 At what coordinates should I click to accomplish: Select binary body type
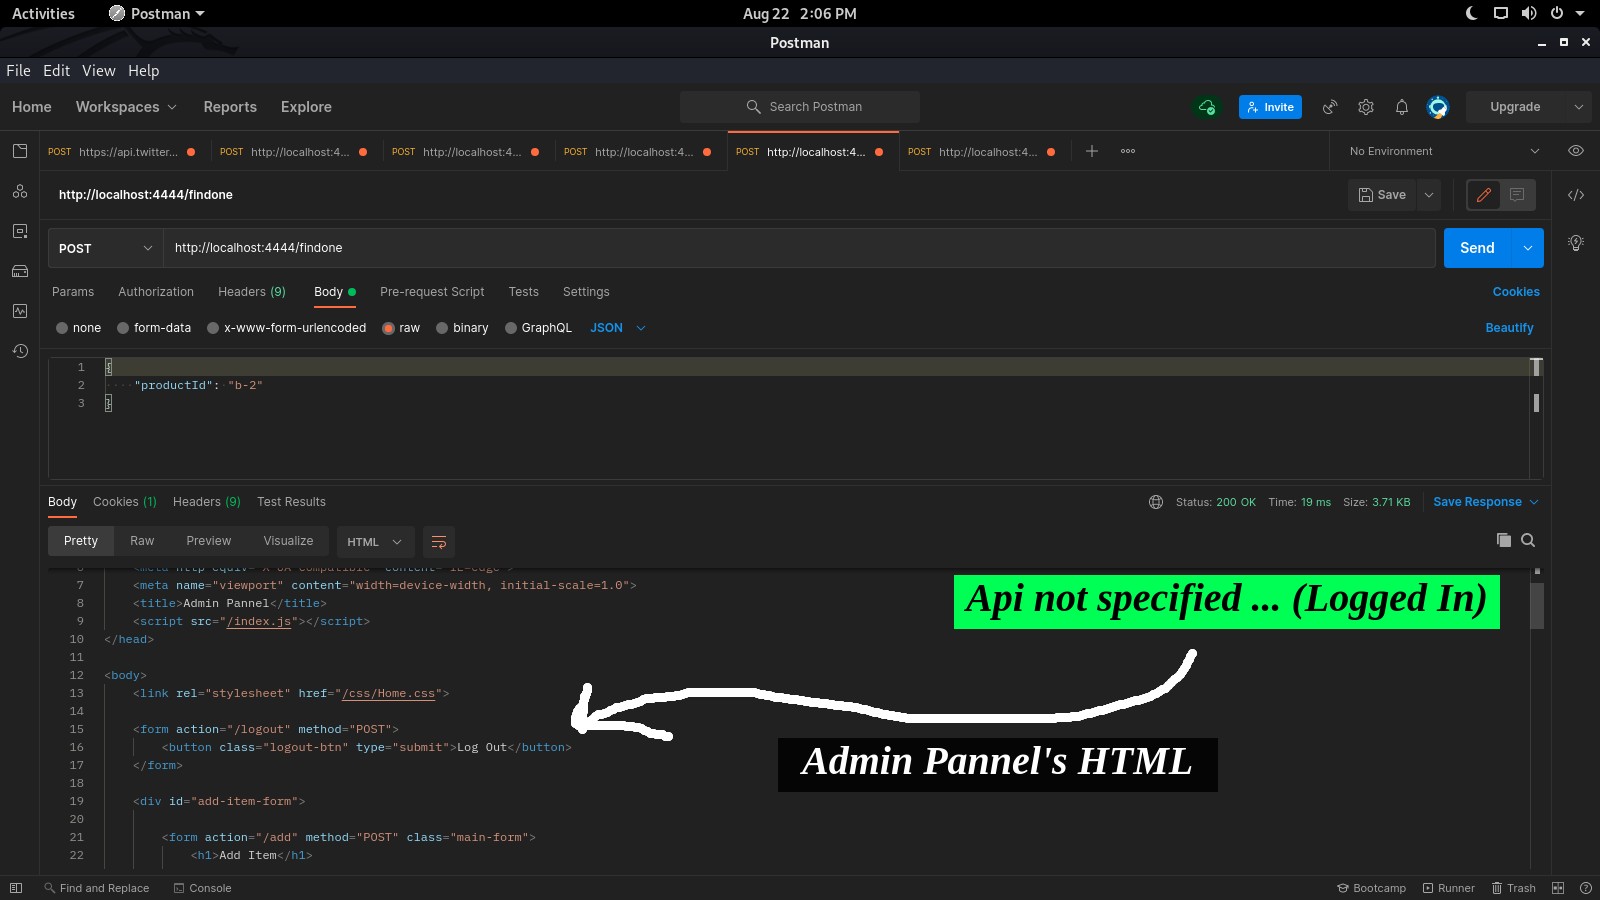(462, 327)
